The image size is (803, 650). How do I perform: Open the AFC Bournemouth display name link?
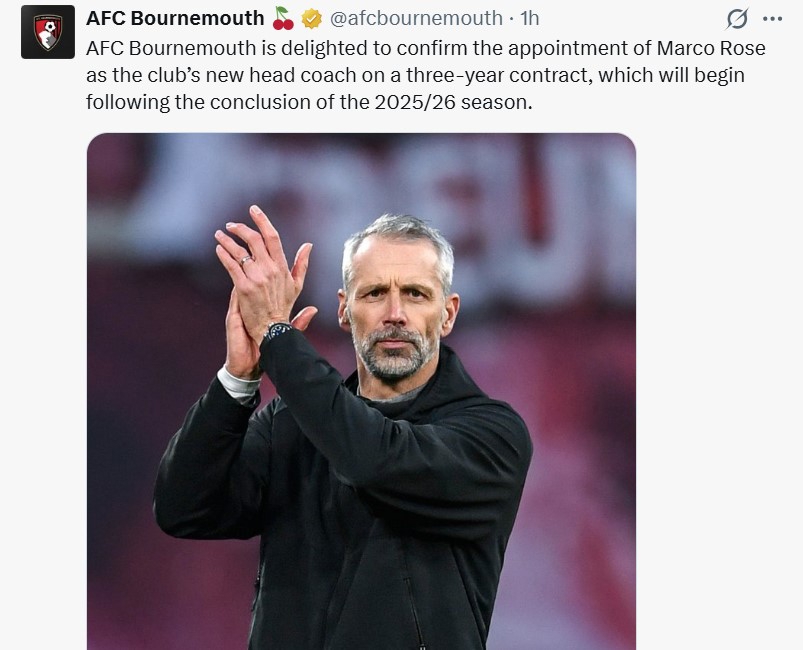point(175,18)
